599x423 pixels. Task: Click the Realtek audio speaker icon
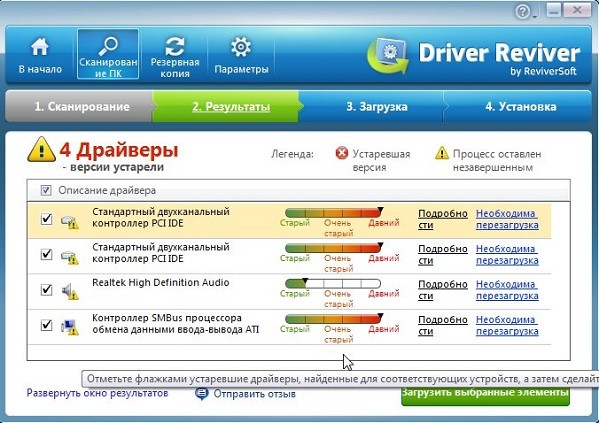(70, 292)
